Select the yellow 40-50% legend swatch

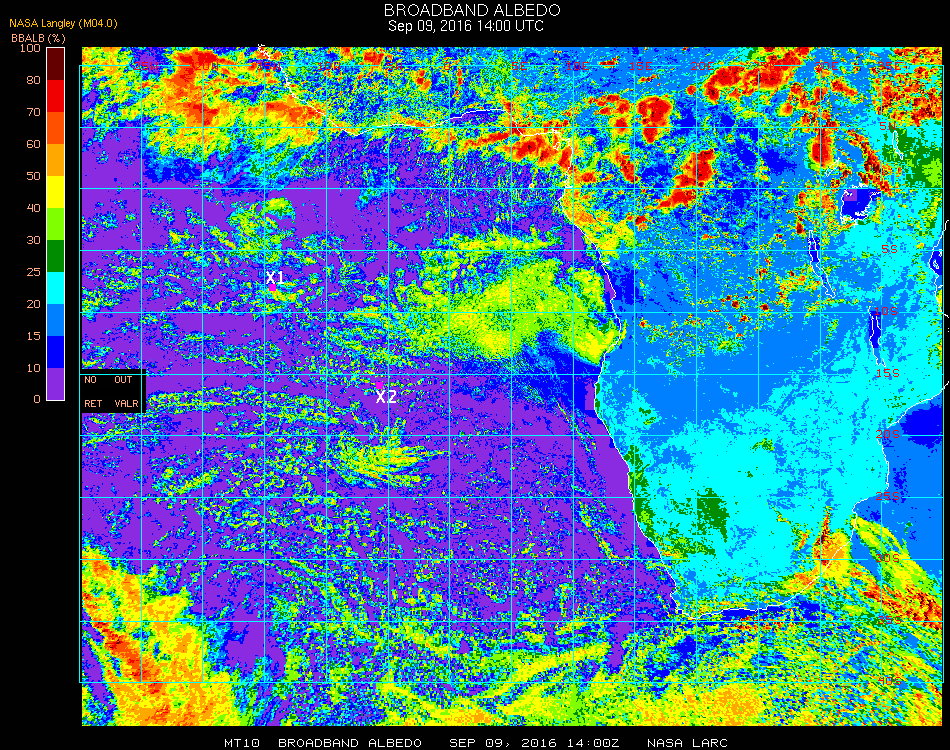coord(56,192)
